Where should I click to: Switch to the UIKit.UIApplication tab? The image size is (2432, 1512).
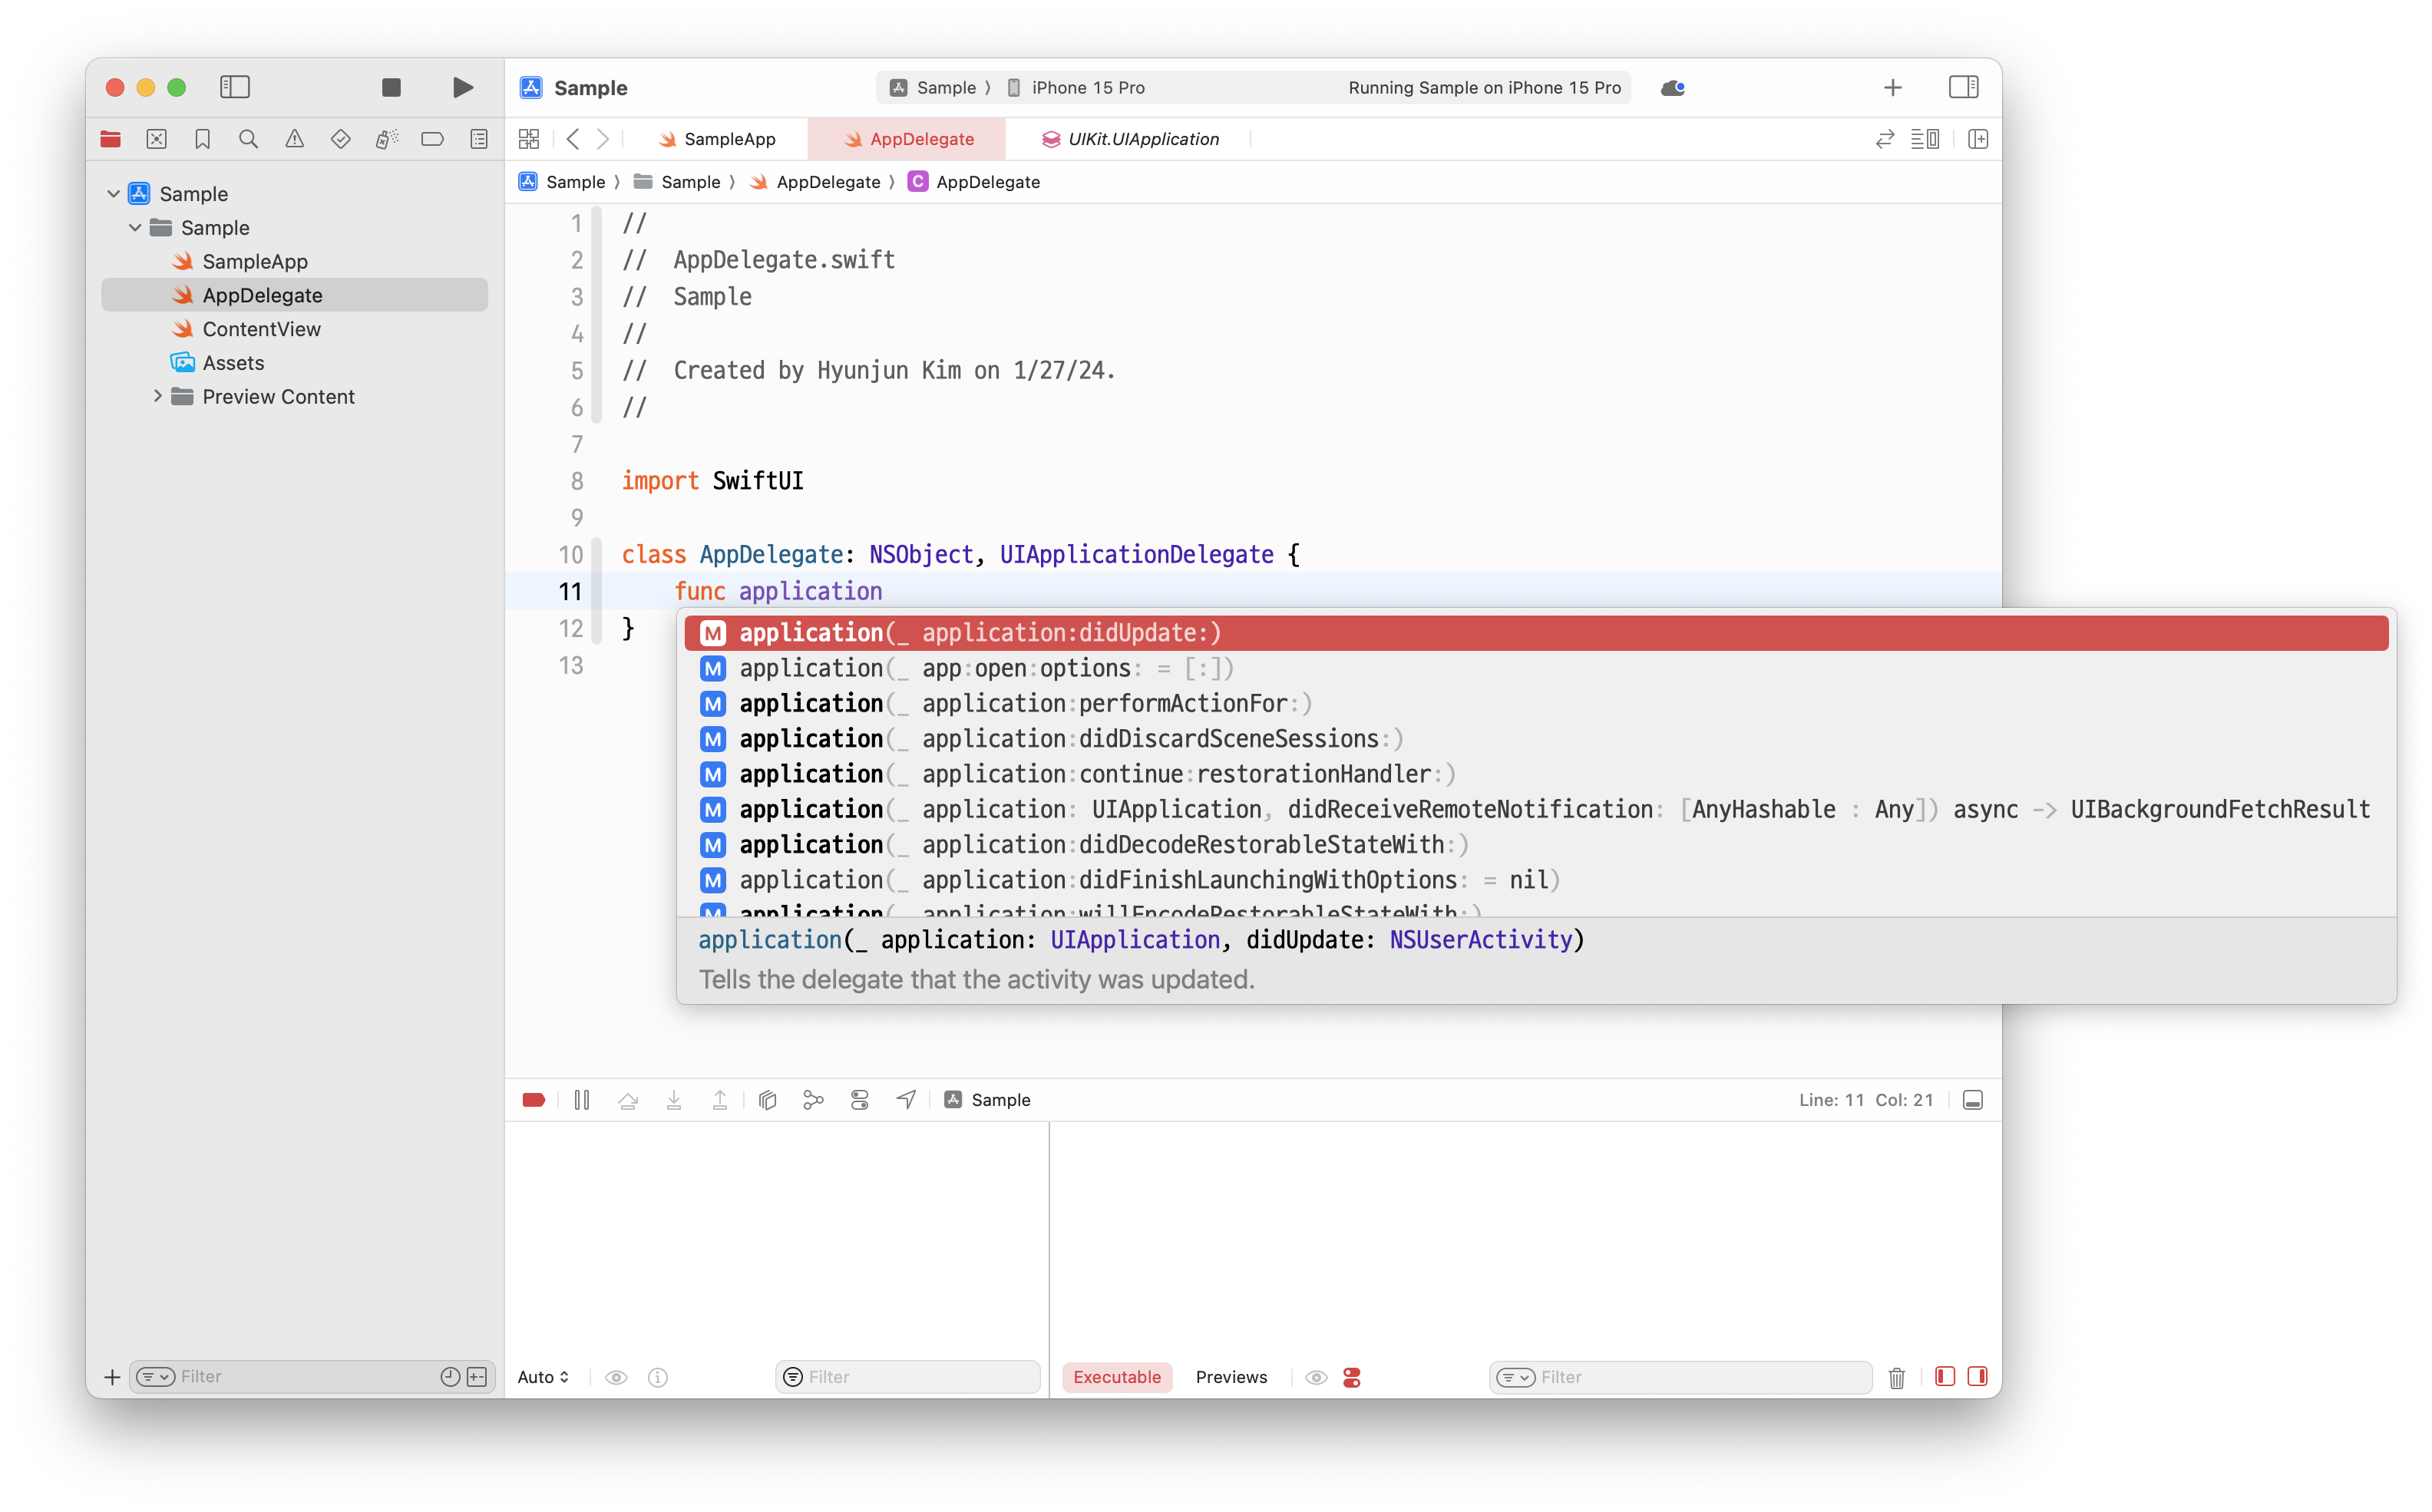click(x=1130, y=139)
